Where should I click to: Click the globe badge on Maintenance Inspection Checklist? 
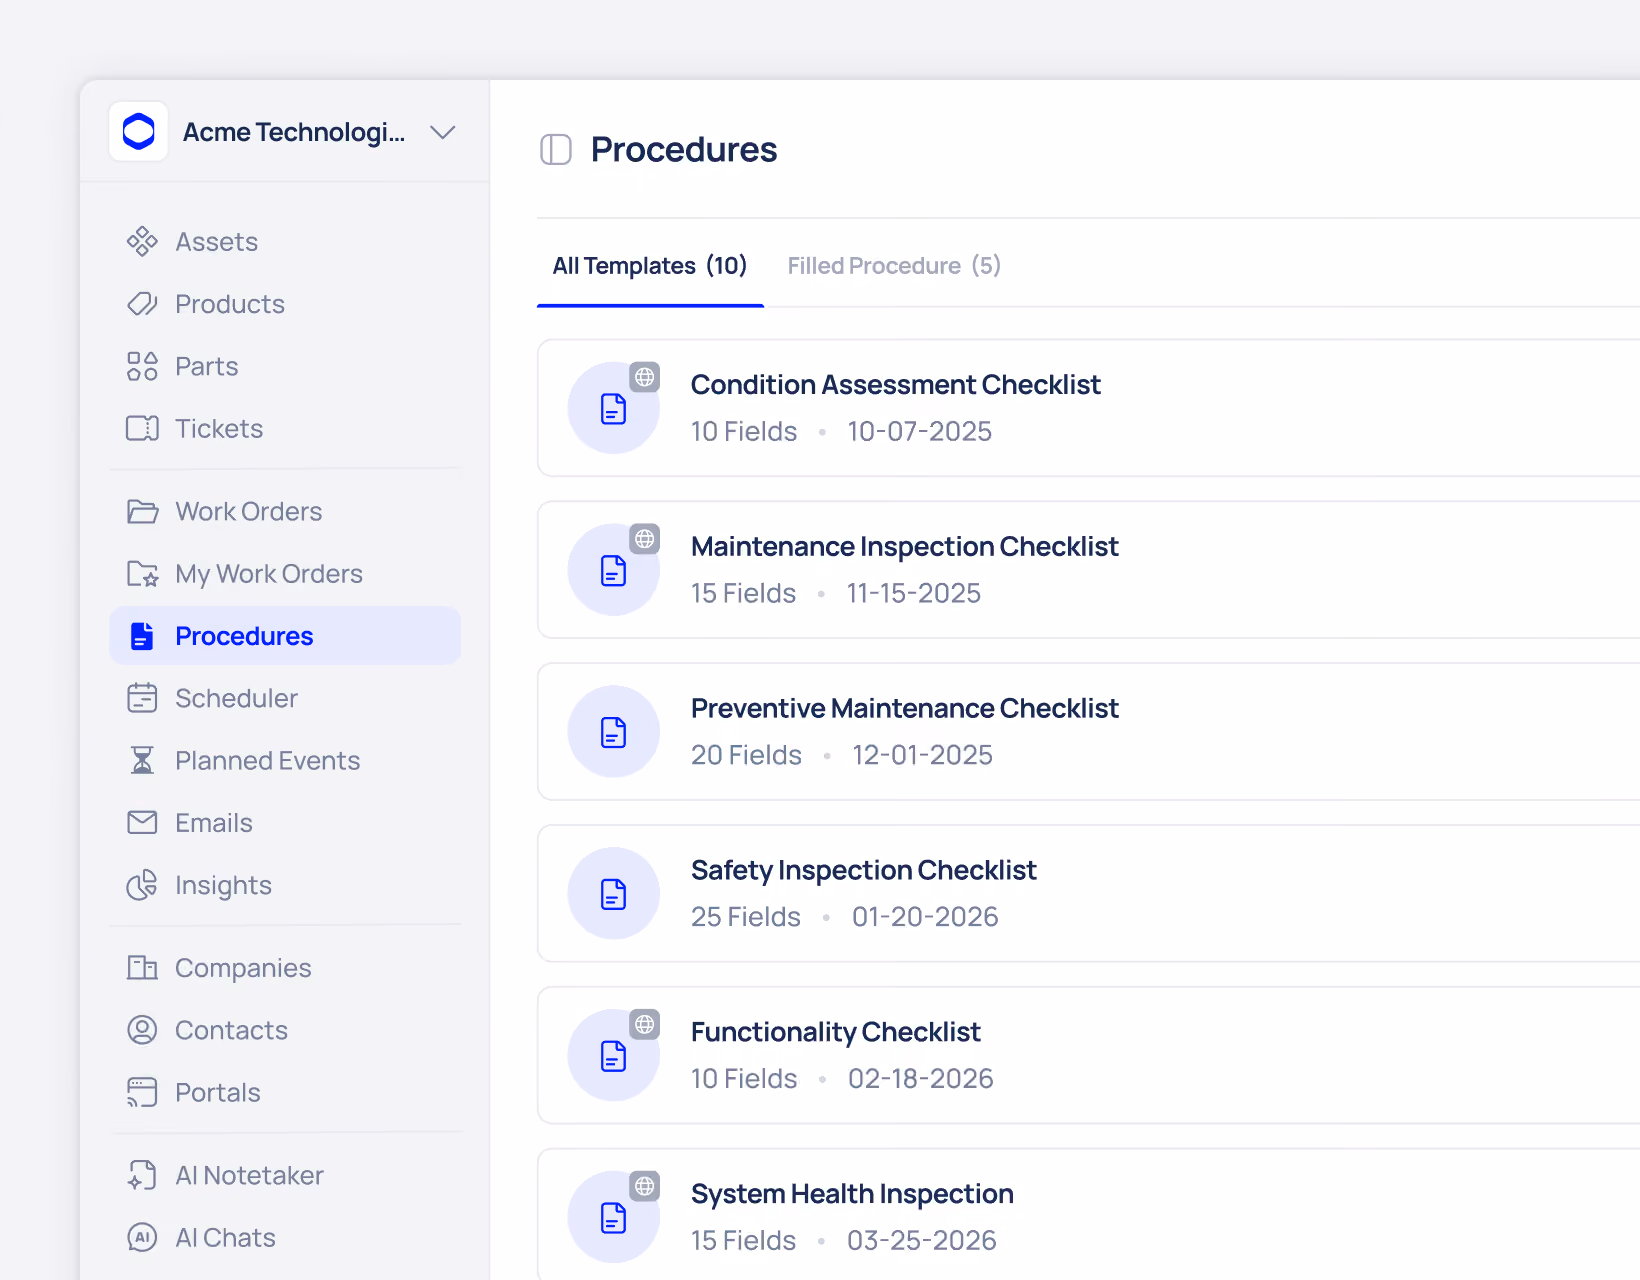pyautogui.click(x=645, y=539)
